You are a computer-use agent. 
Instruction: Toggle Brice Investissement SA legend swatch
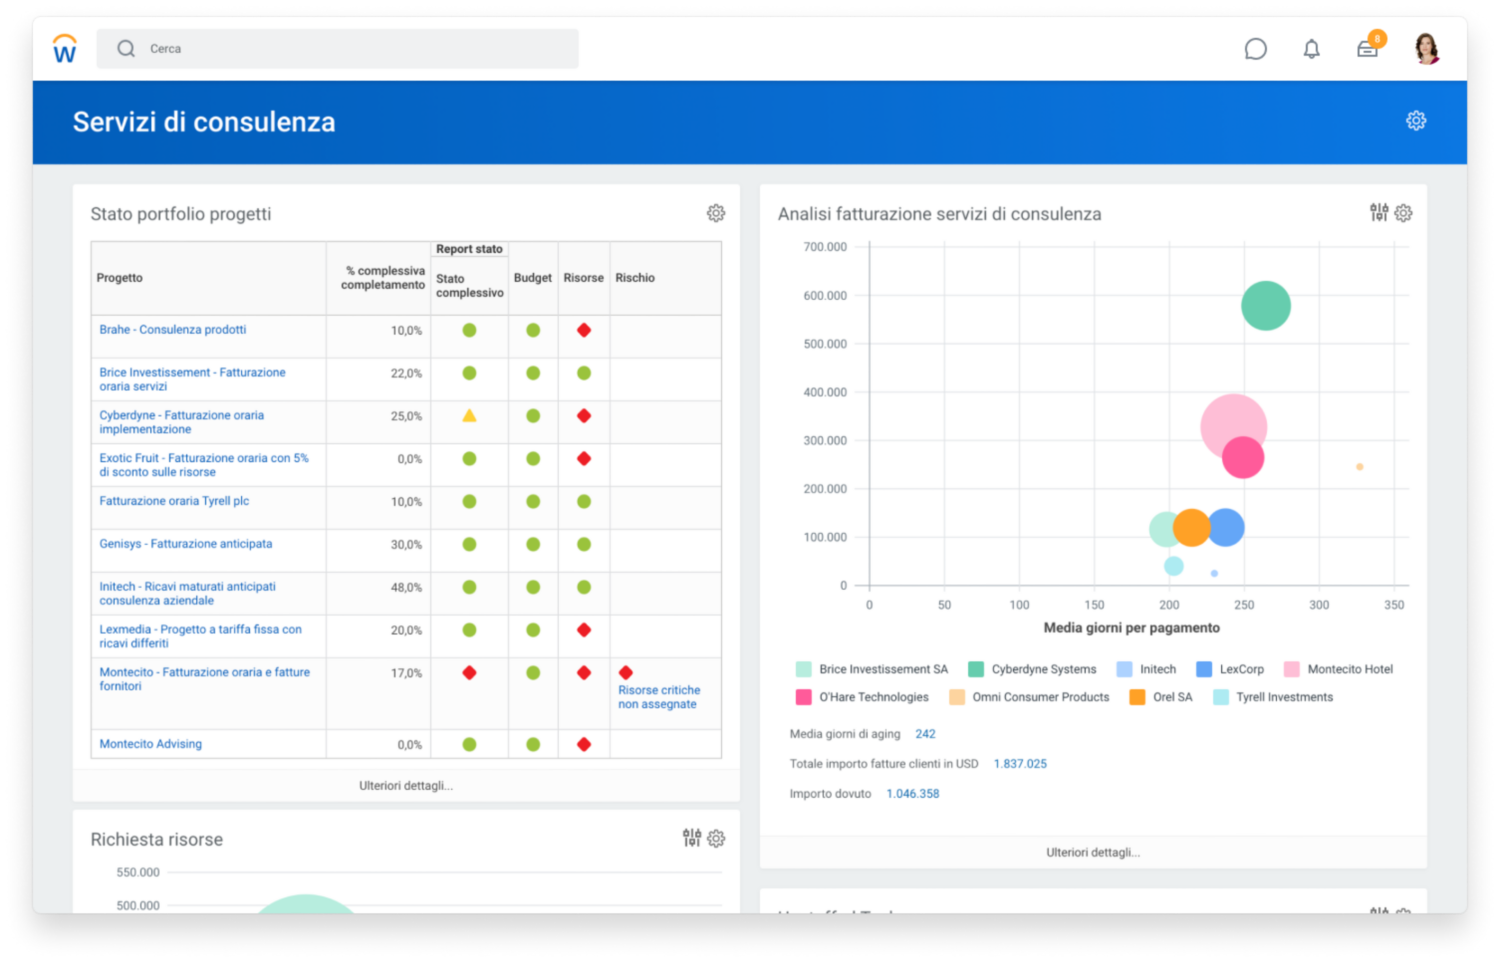pos(803,669)
